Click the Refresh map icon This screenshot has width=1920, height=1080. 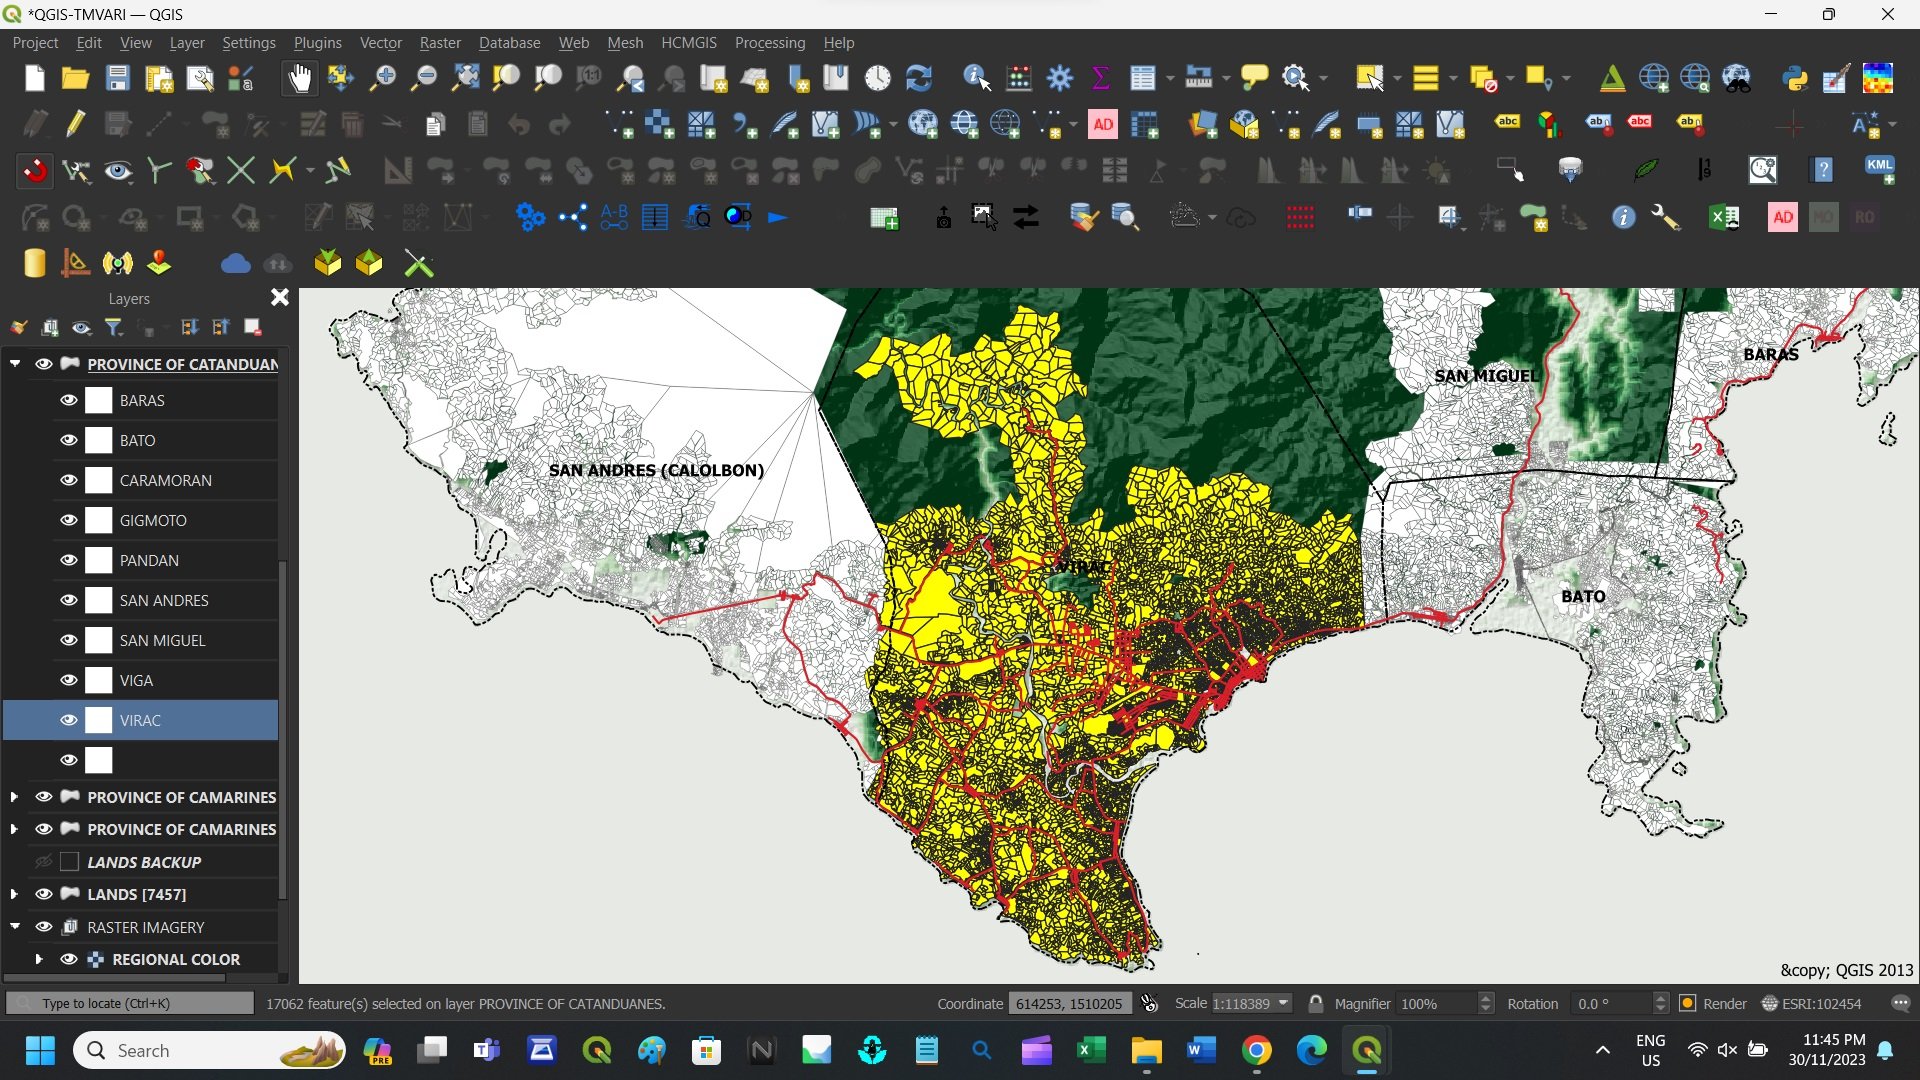pos(918,78)
